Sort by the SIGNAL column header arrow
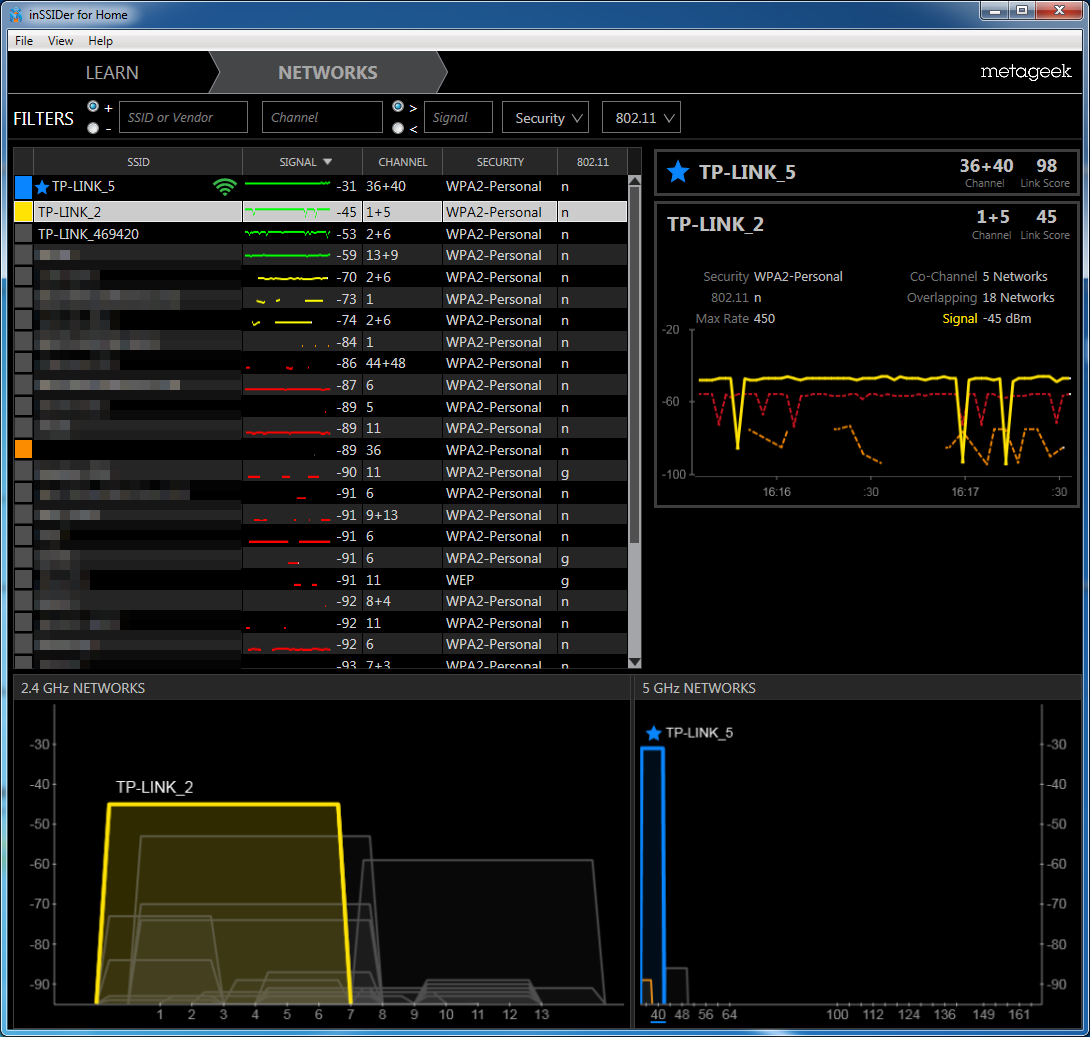 pyautogui.click(x=327, y=162)
